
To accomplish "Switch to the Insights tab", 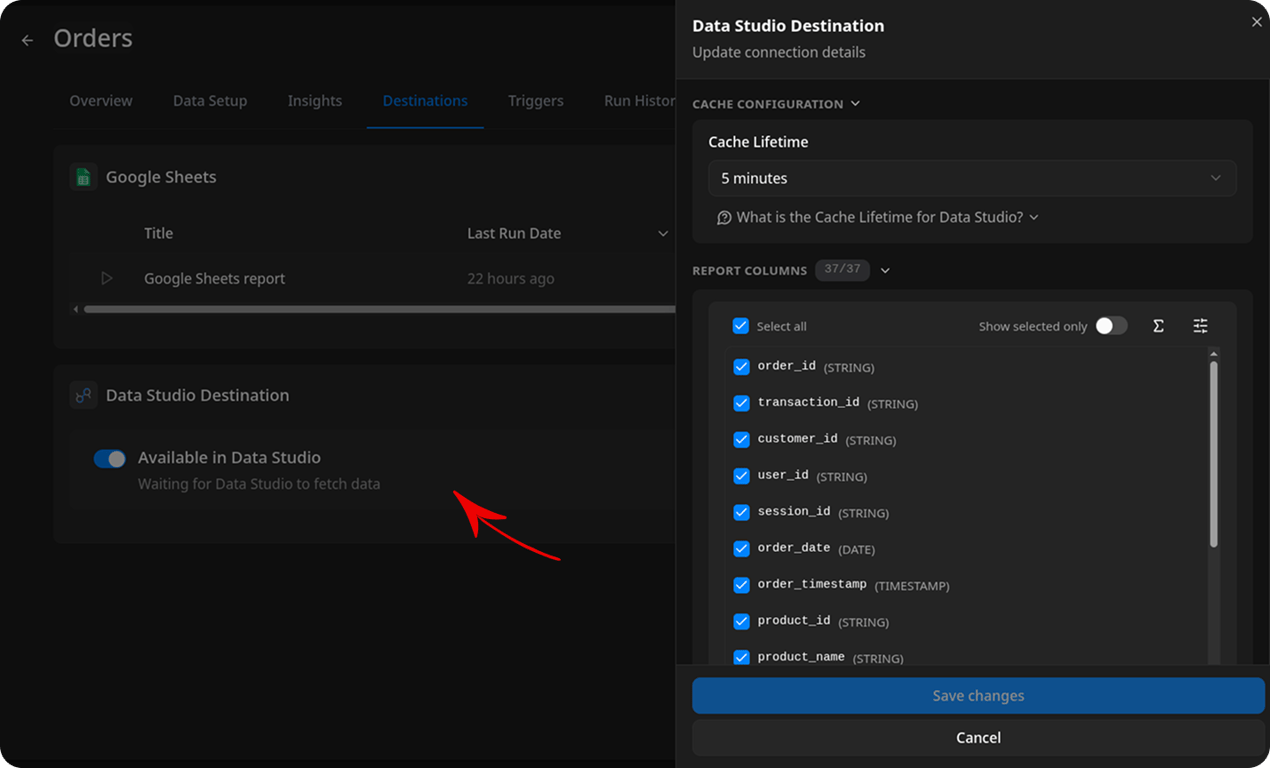I will pos(315,101).
